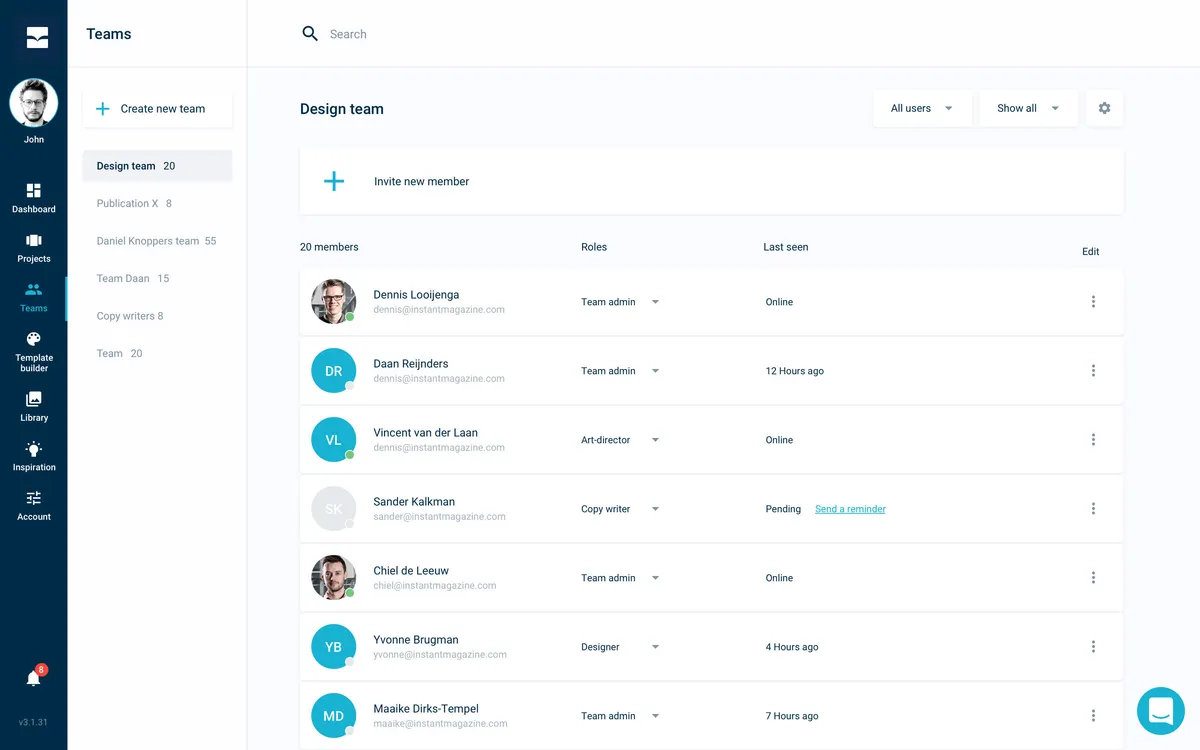Change Vincent van der Laan's Art-director role

click(620, 440)
